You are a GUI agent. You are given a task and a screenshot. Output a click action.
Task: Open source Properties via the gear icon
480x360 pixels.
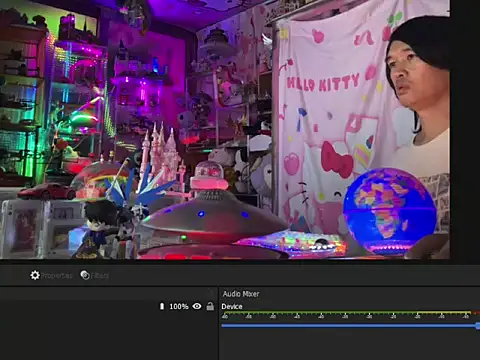[x=35, y=275]
